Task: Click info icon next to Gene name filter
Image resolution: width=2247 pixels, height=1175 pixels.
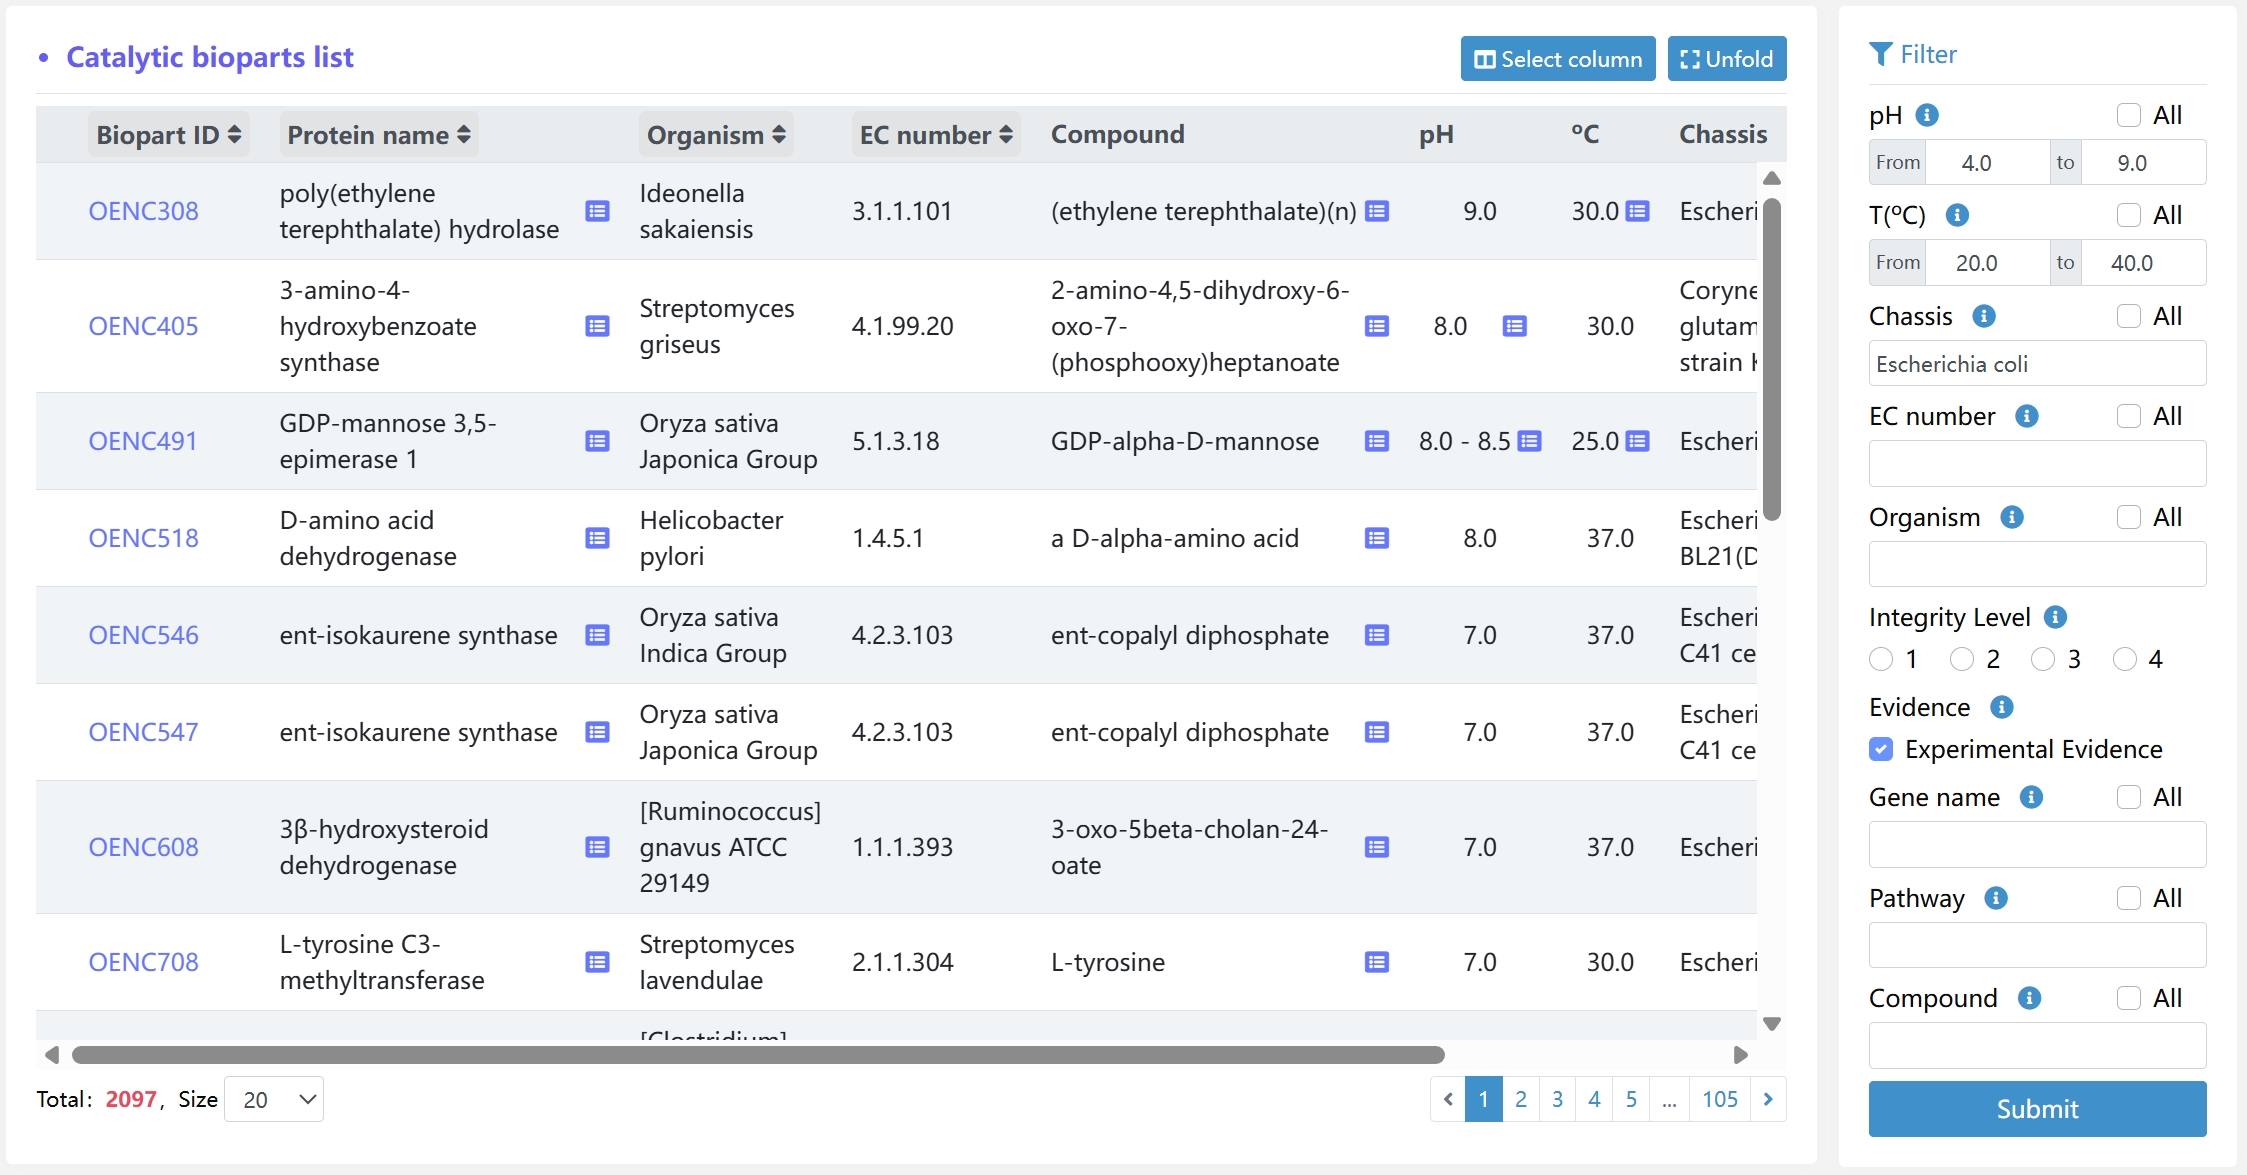Action: 2031,797
